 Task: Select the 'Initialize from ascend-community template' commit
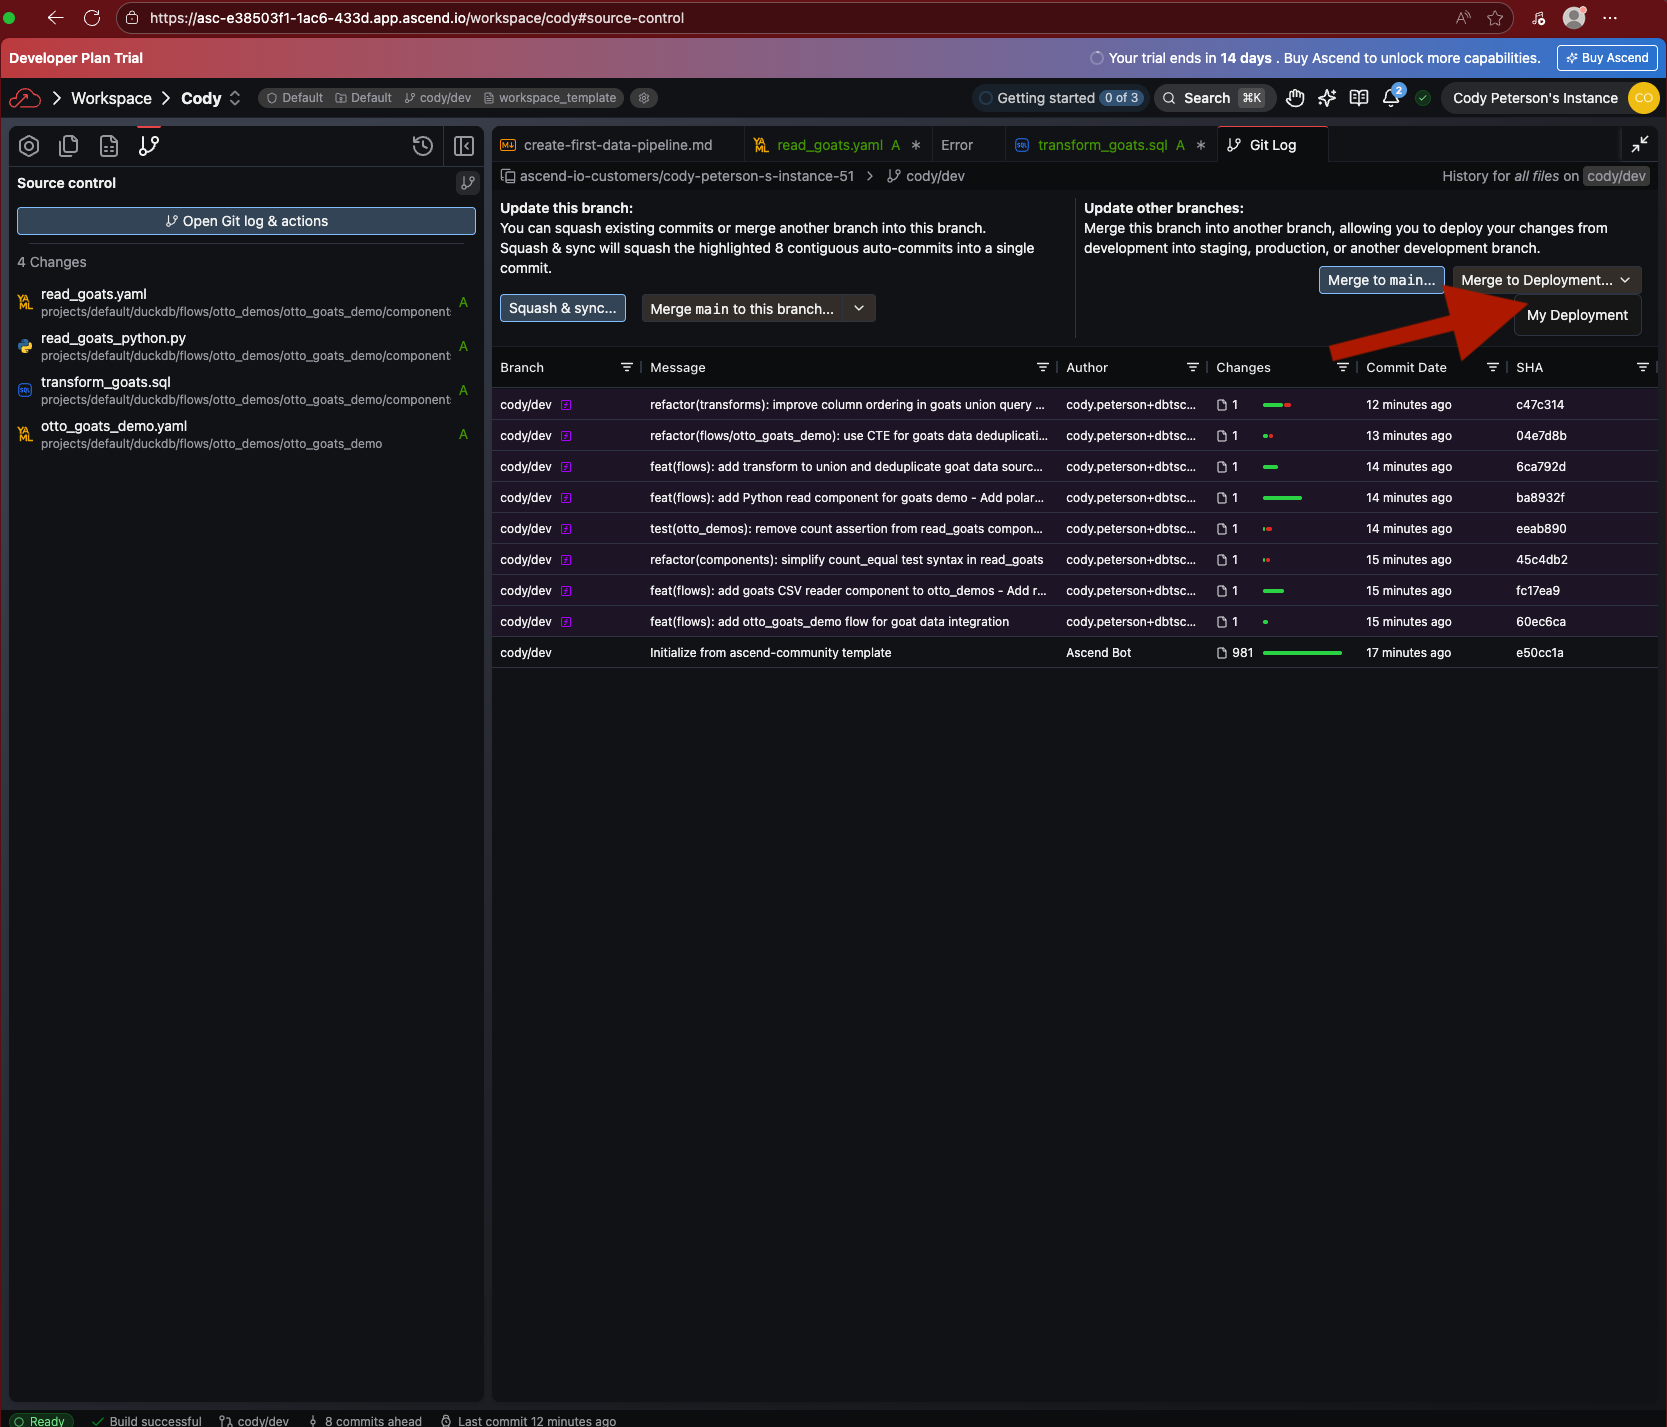pos(1075,653)
